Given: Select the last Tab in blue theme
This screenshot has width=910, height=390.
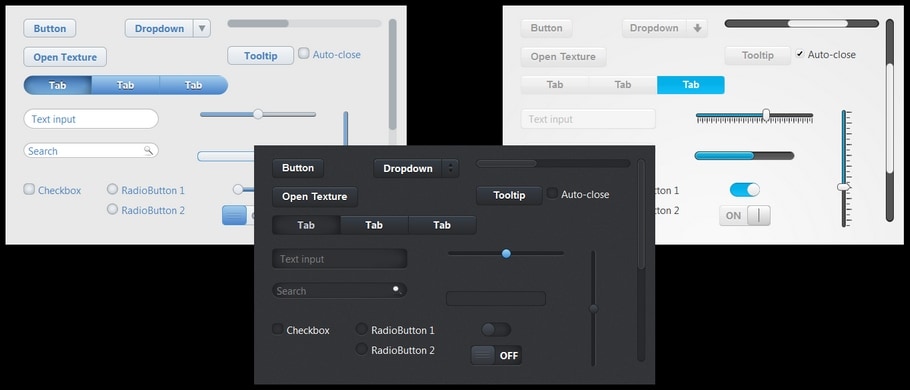Looking at the screenshot, I should [194, 85].
